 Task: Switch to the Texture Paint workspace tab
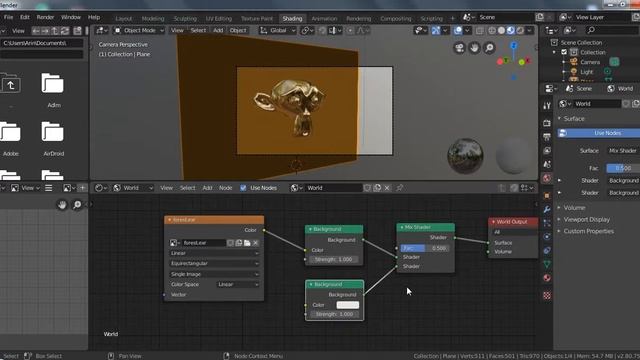pyautogui.click(x=257, y=18)
